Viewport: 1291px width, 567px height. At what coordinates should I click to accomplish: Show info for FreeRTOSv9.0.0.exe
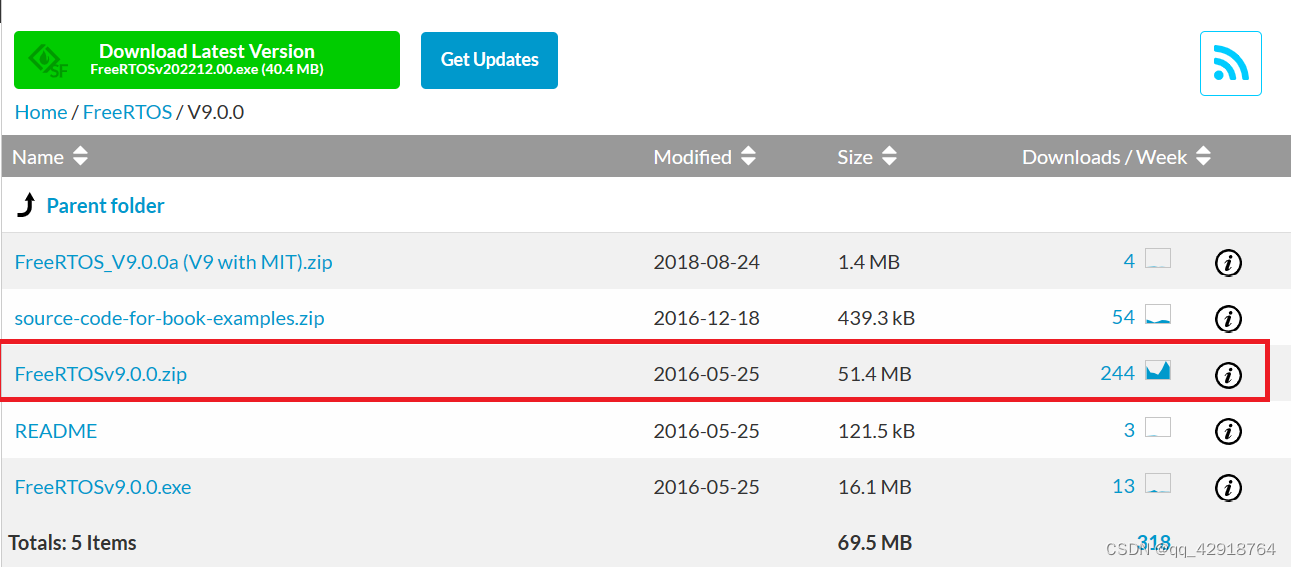click(1228, 488)
